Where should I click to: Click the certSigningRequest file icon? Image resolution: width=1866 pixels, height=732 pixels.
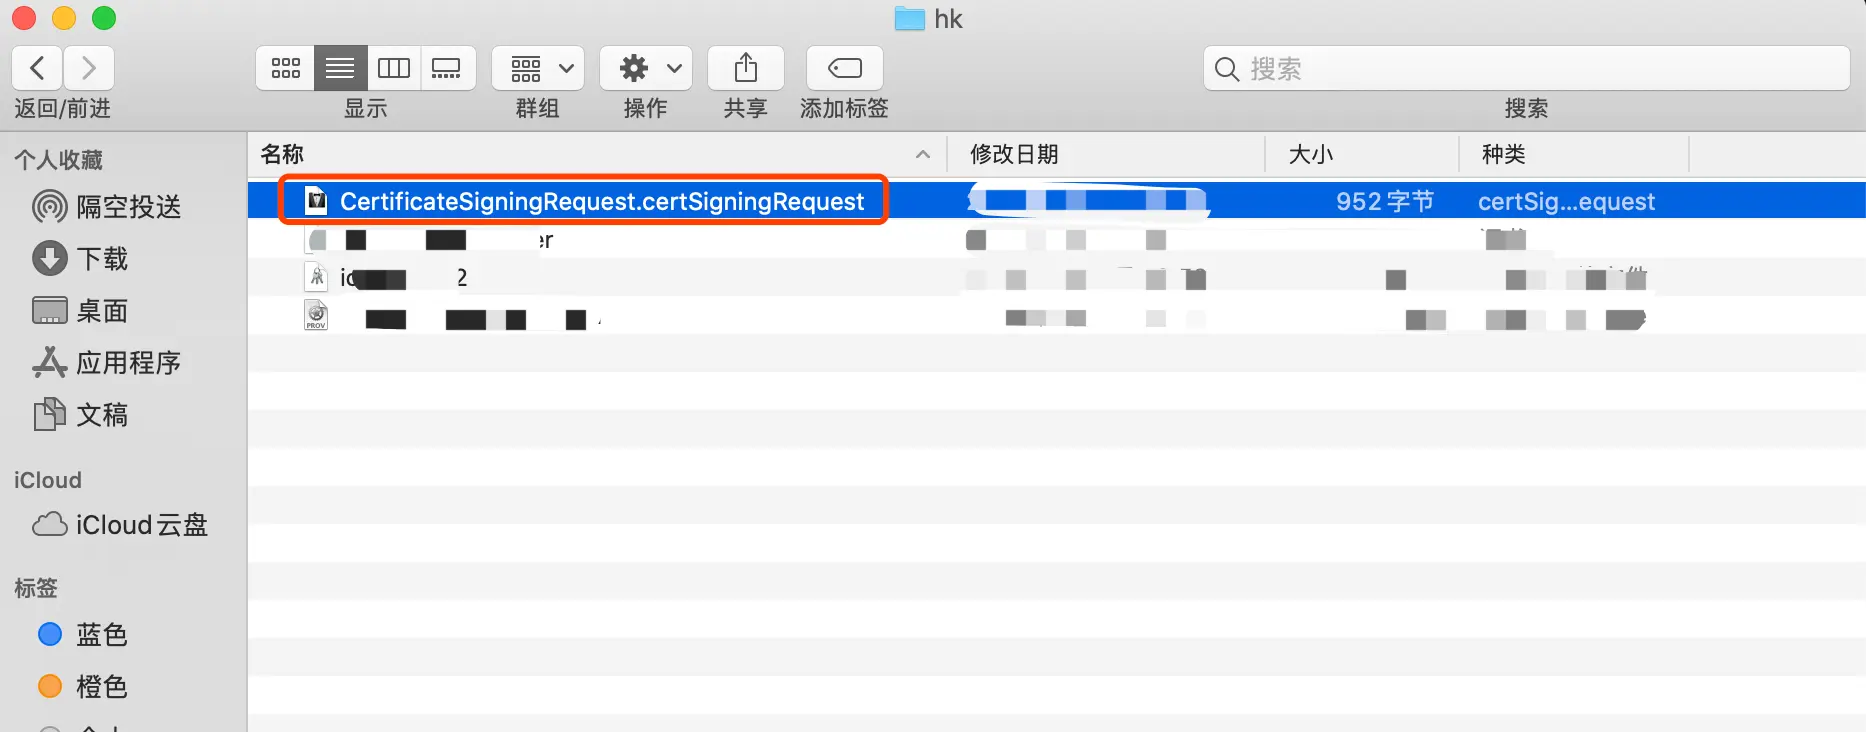point(316,201)
